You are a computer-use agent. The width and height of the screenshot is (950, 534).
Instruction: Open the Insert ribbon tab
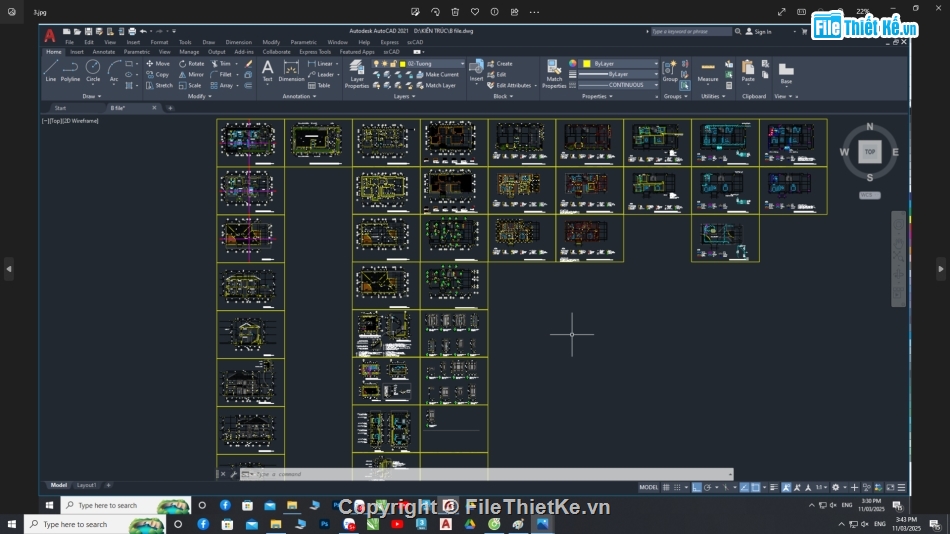point(77,52)
